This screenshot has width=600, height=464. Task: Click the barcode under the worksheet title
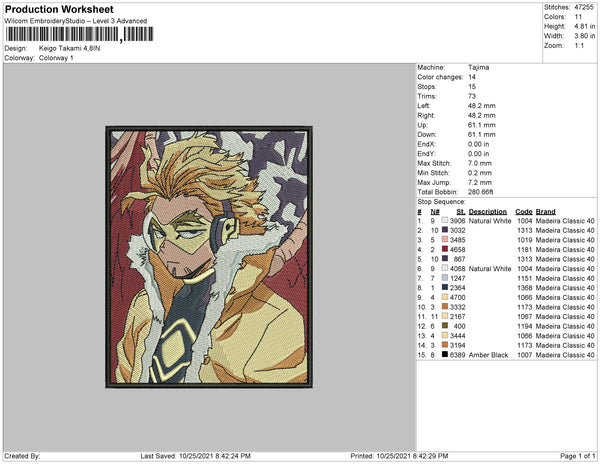[x=79, y=34]
